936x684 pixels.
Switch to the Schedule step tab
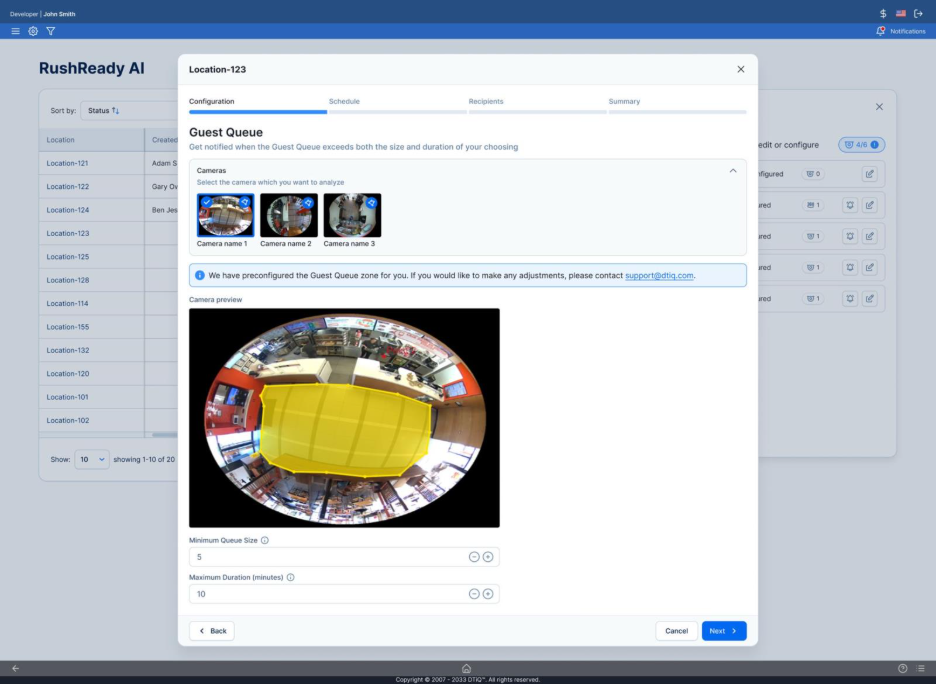click(x=344, y=102)
